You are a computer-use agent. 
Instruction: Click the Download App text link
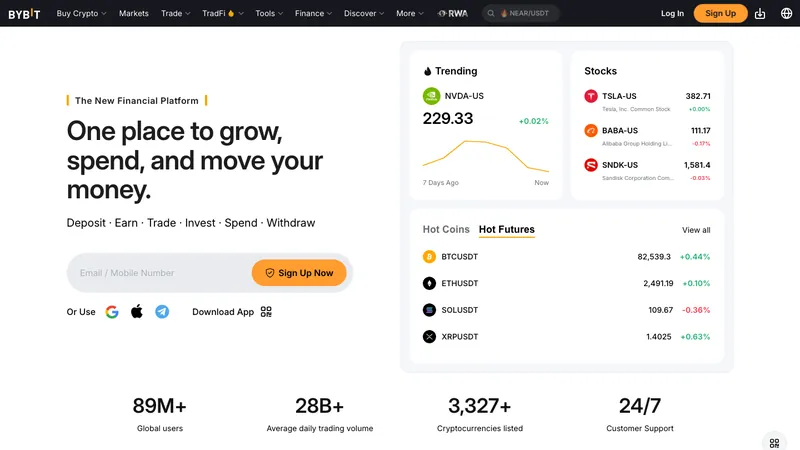[223, 312]
